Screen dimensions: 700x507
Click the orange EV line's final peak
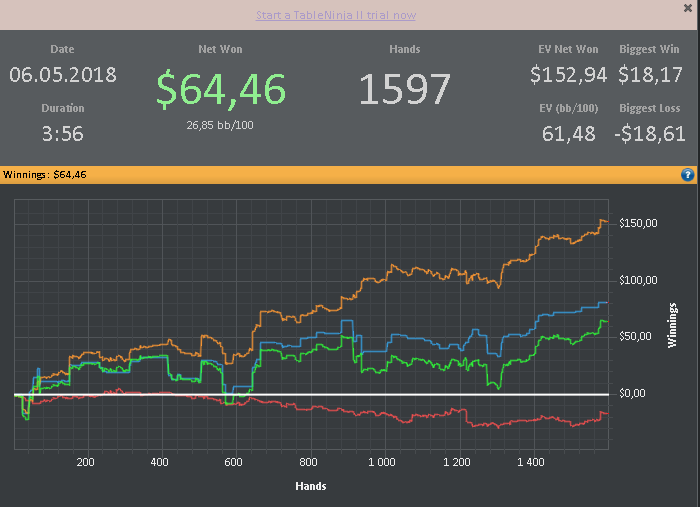tap(603, 220)
